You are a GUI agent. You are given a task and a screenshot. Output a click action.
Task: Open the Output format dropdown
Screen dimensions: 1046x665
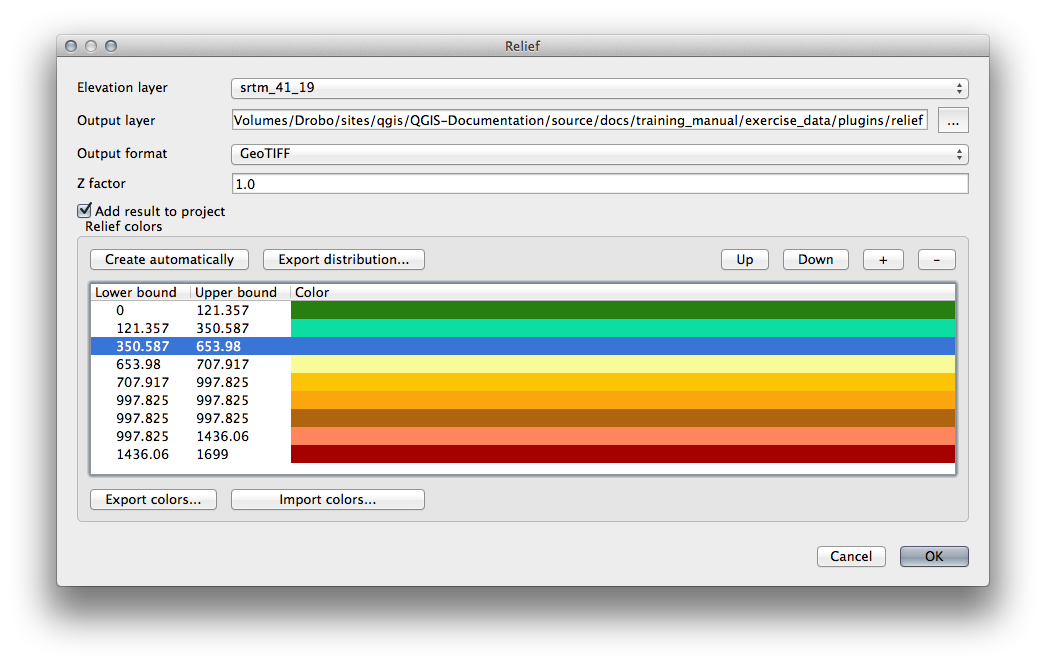[x=598, y=154]
